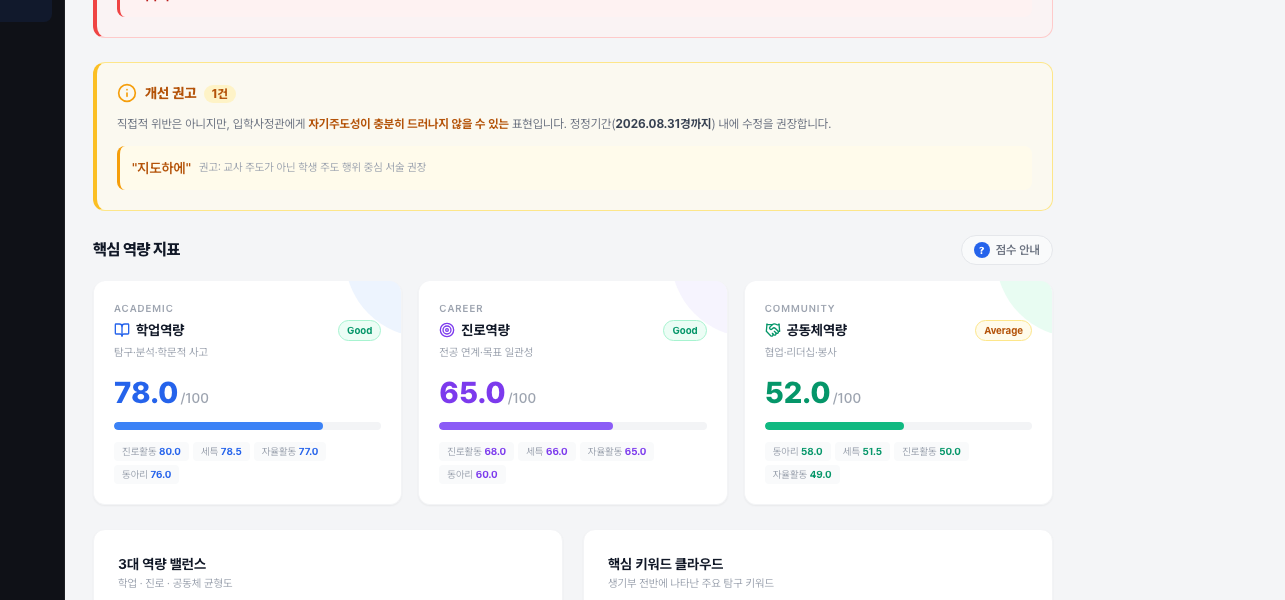Screen dimensions: 1285x600
Task: Click the 자율활동 49.0 chip
Action: coord(802,475)
